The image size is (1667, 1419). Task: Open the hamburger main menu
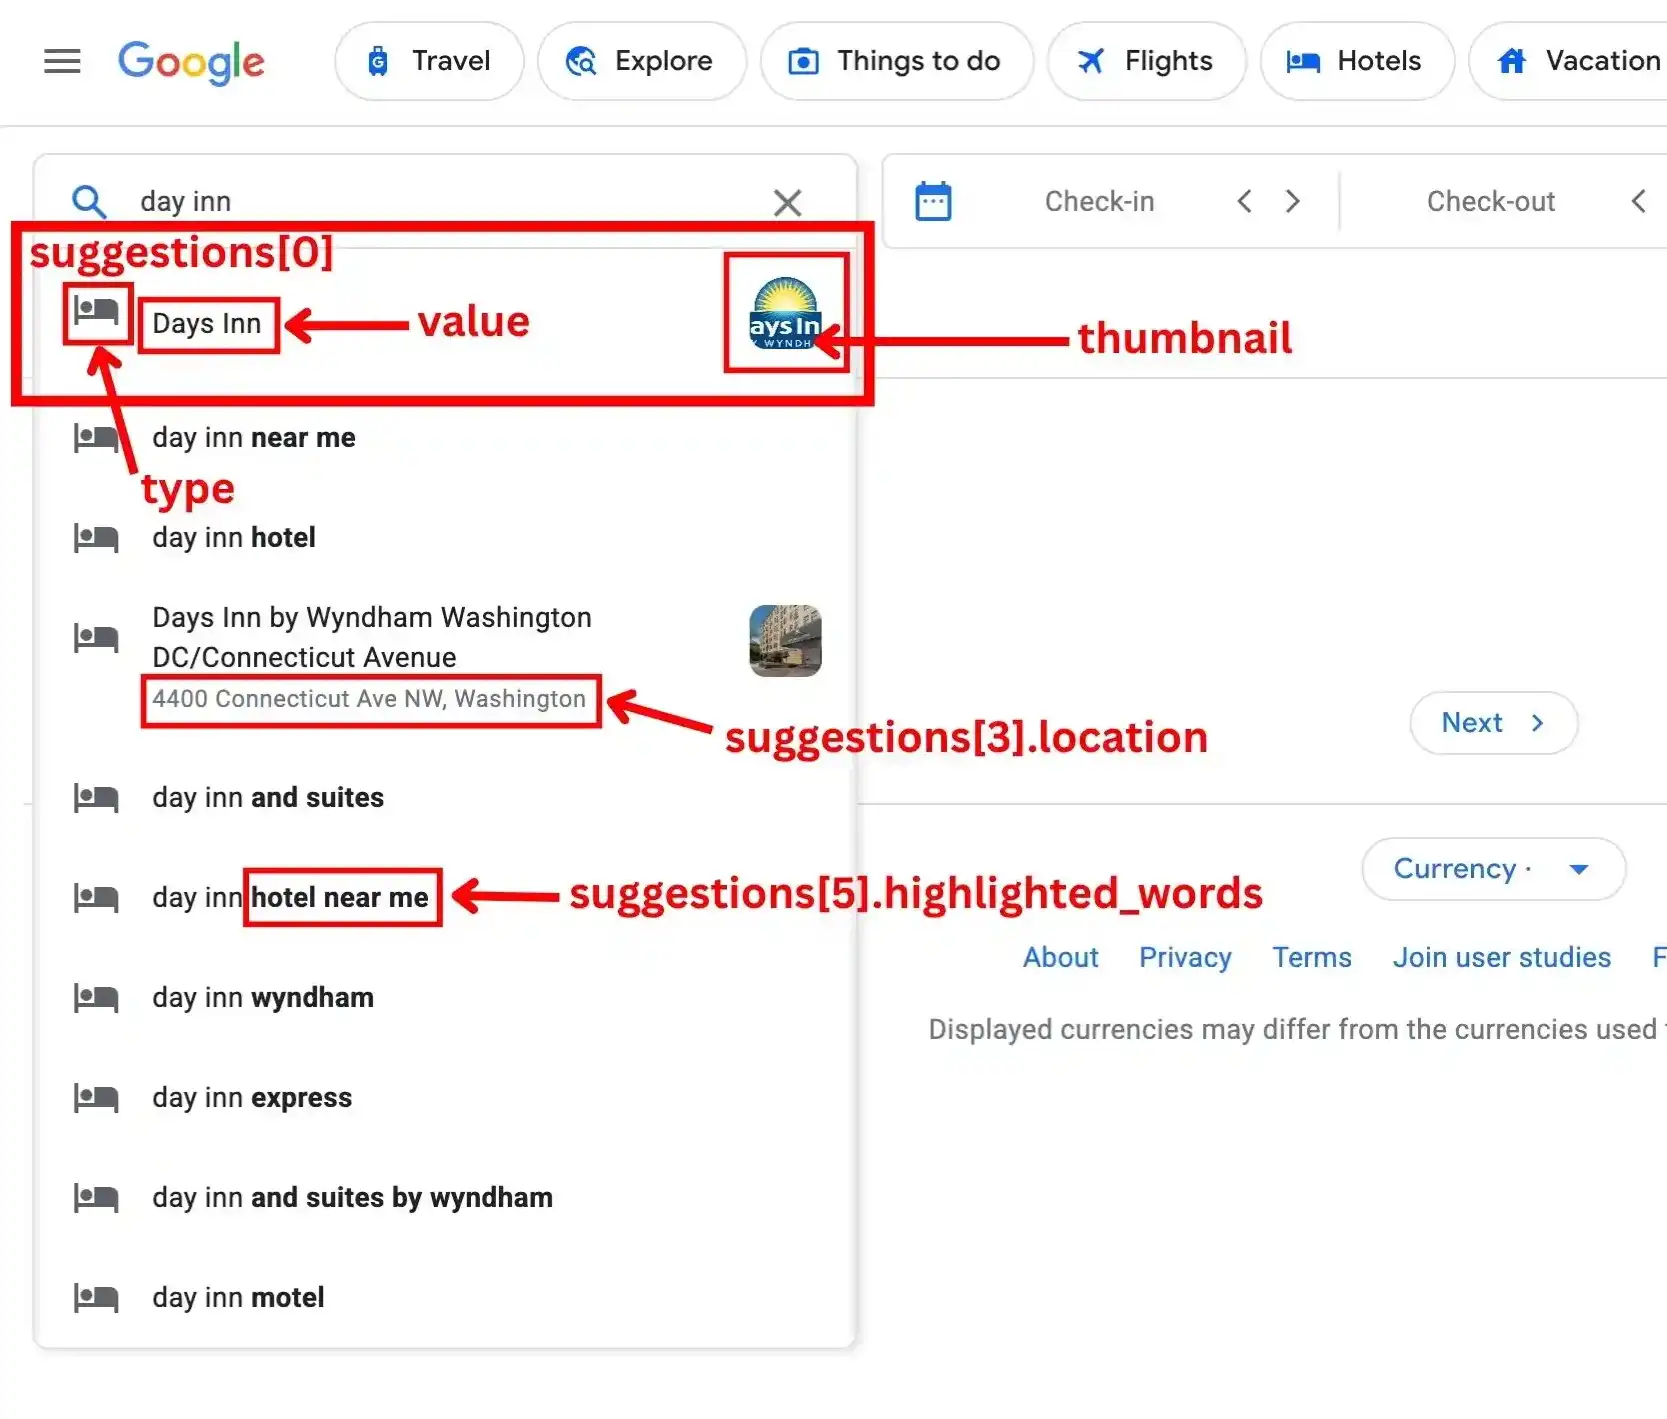[x=62, y=62]
